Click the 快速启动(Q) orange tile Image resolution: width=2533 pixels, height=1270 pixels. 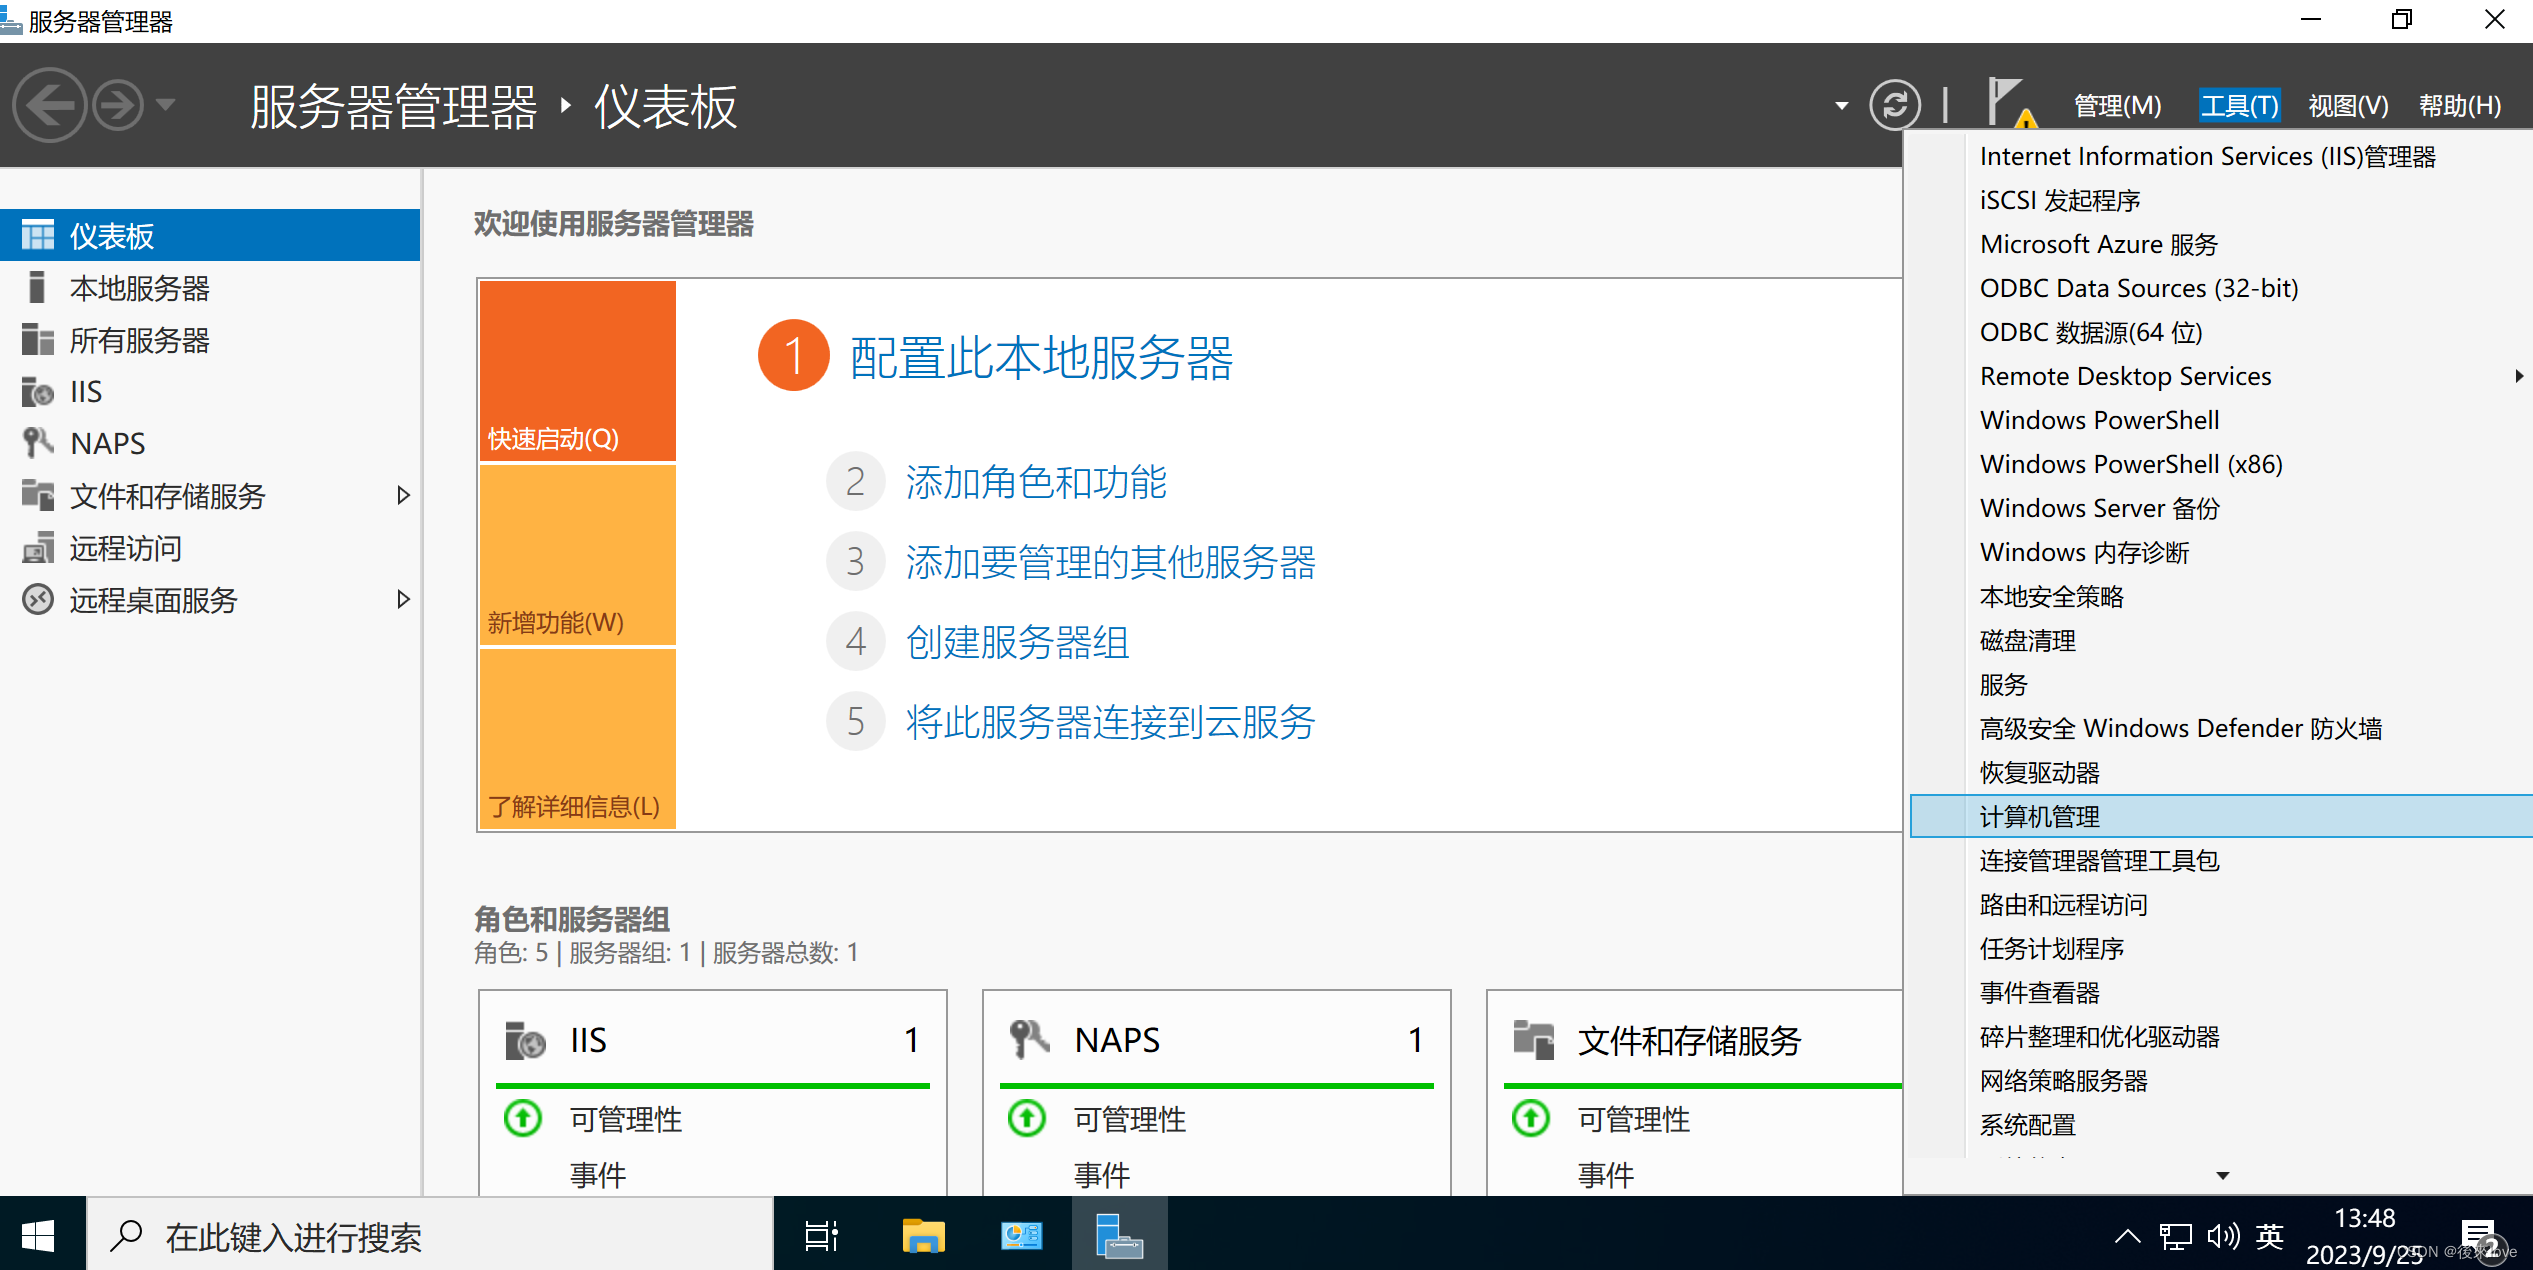click(578, 371)
